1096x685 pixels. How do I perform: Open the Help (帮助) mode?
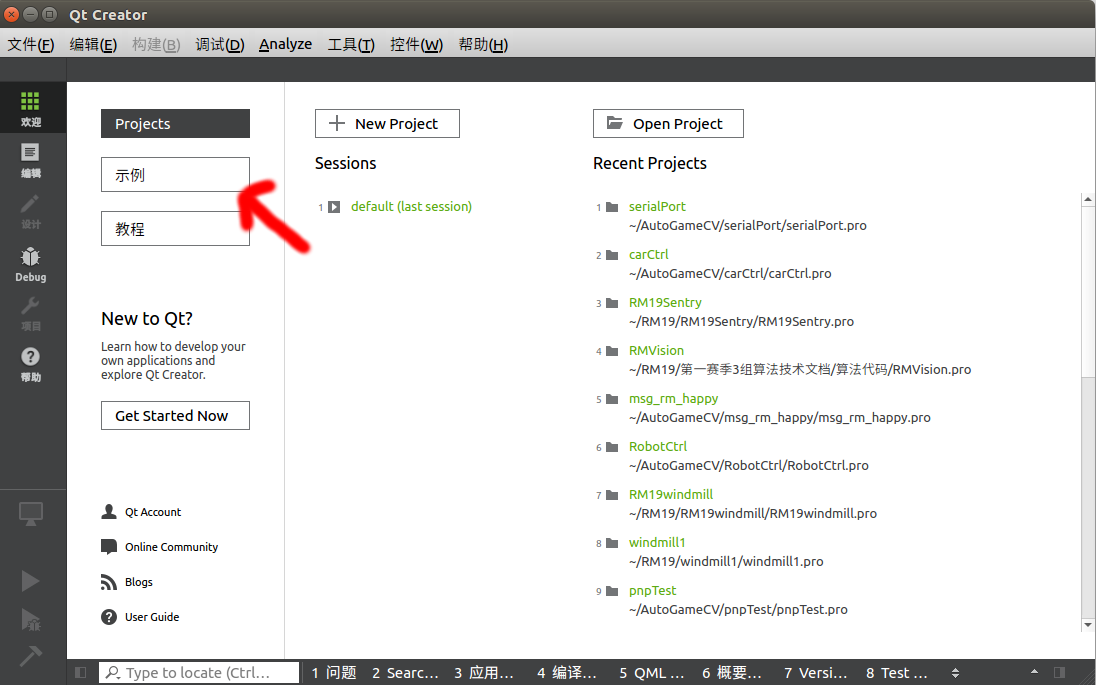(x=30, y=365)
